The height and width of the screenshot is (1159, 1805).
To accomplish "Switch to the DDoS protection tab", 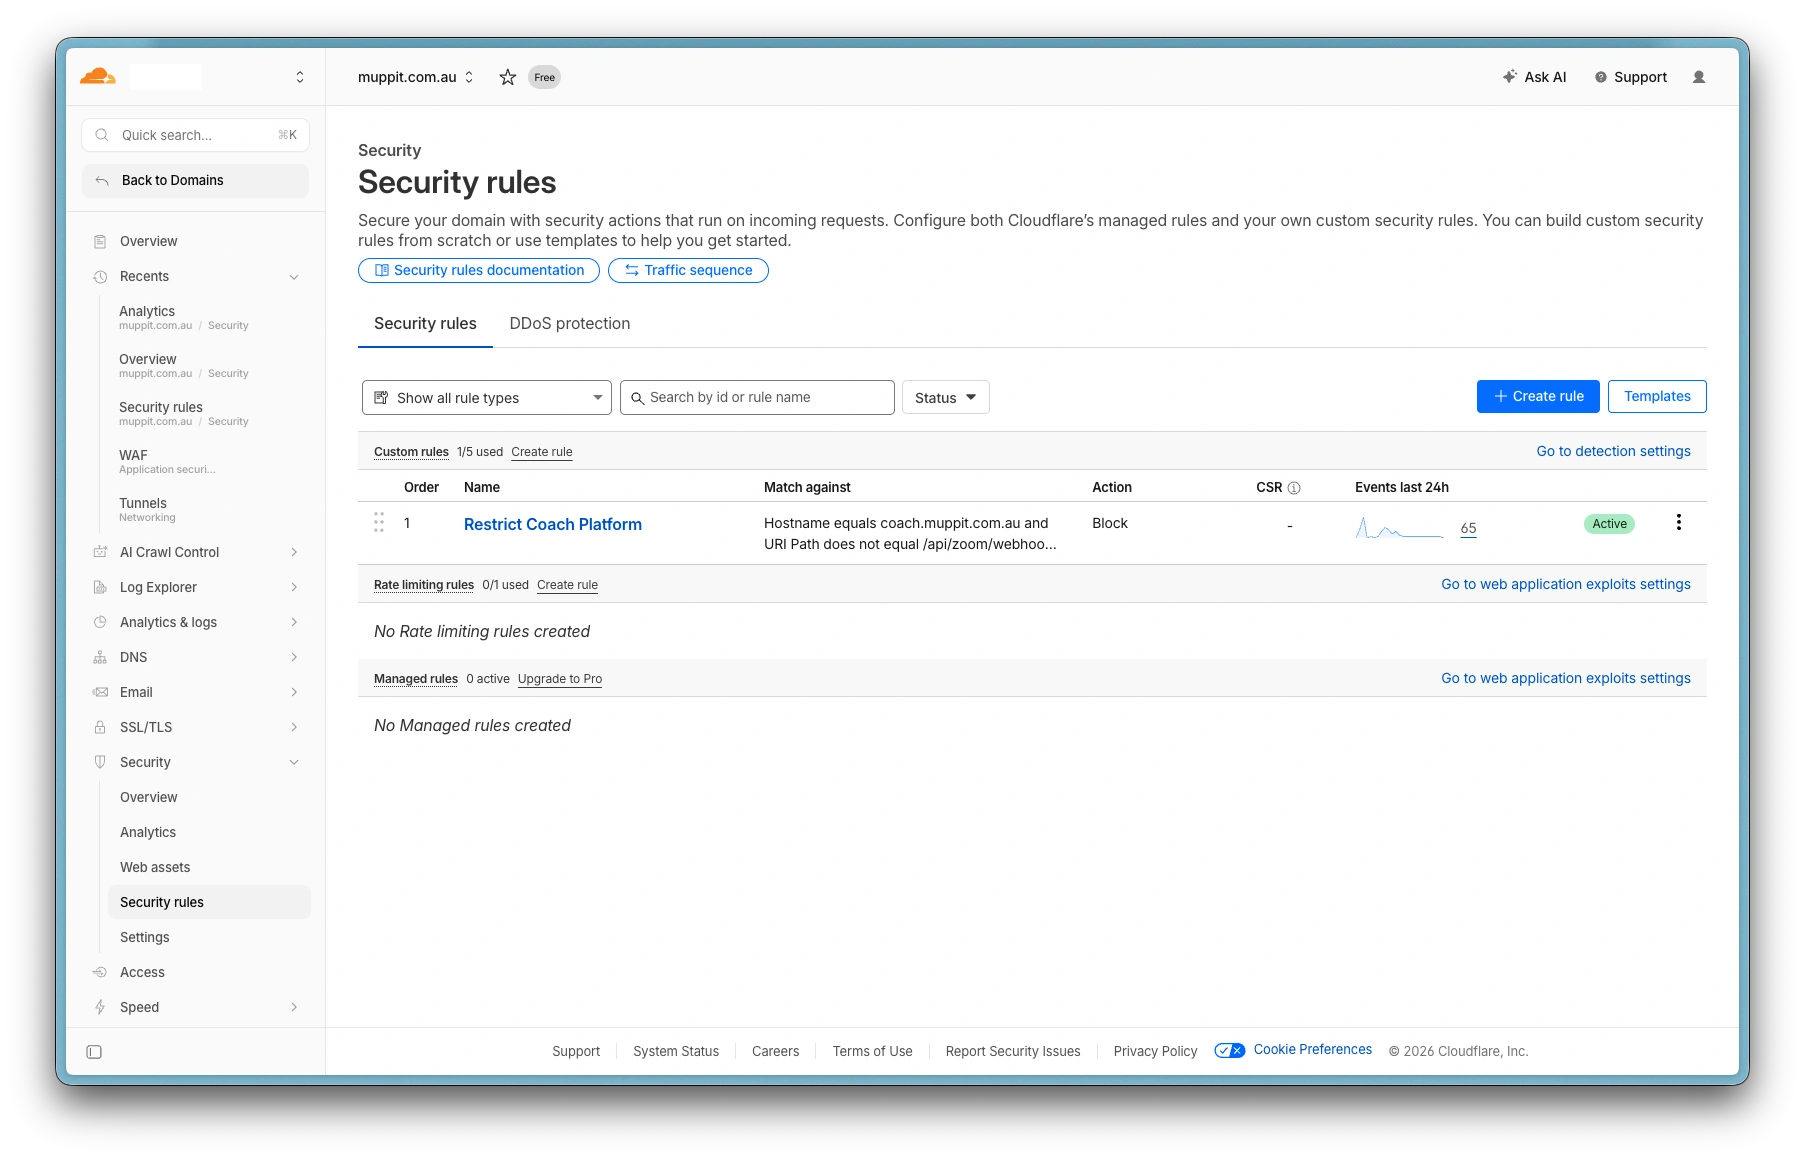I will (569, 324).
